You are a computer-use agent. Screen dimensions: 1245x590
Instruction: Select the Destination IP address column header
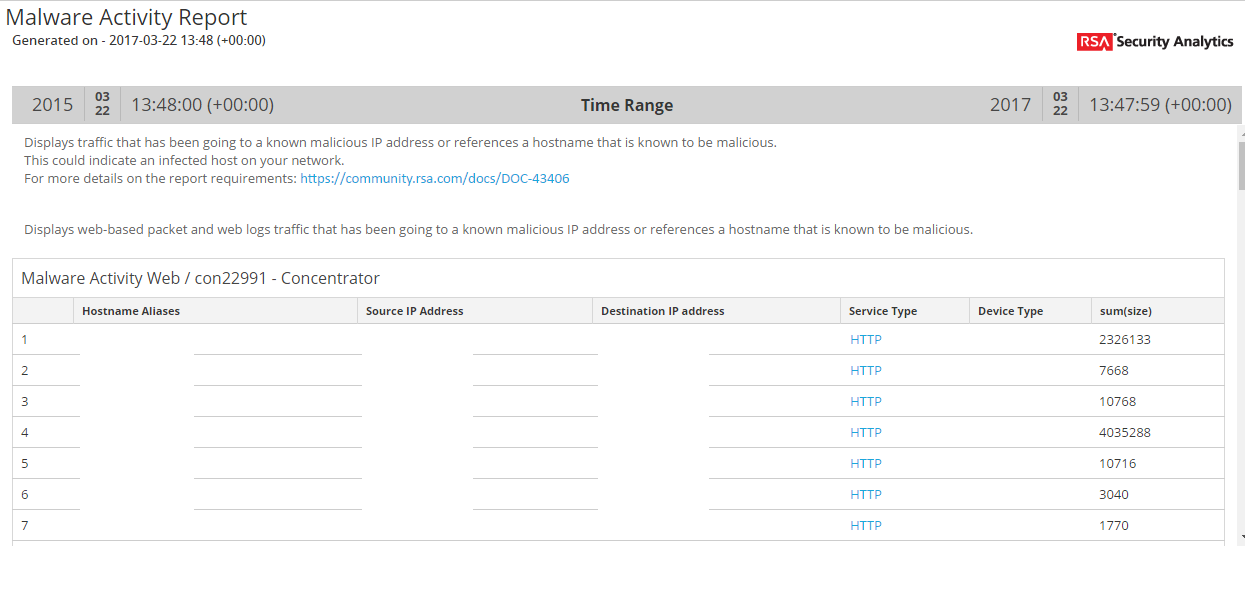click(x=662, y=311)
